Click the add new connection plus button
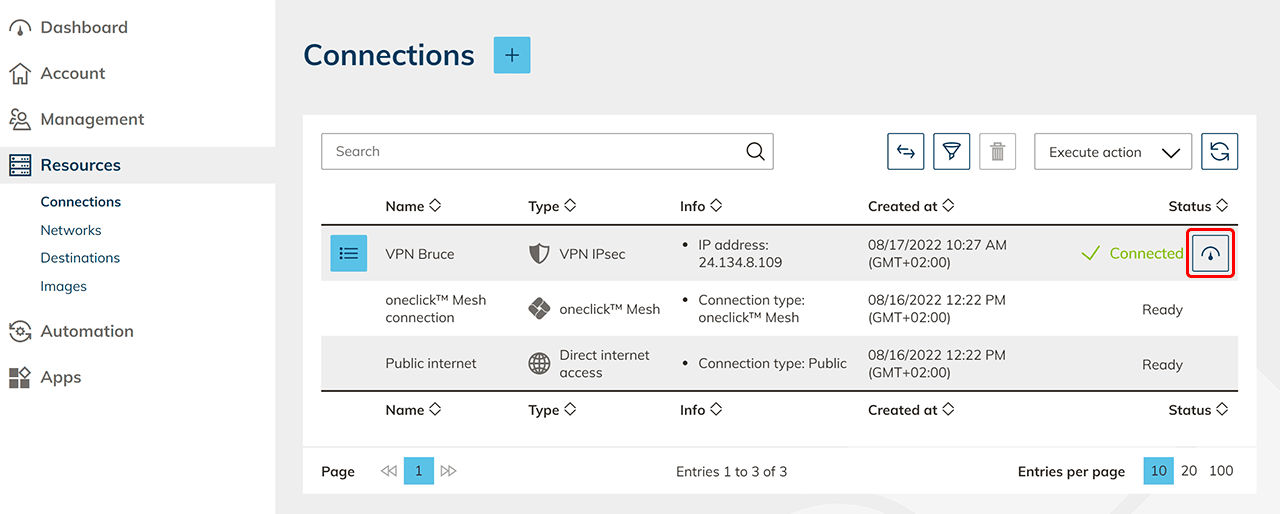Image resolution: width=1280 pixels, height=514 pixels. click(512, 55)
